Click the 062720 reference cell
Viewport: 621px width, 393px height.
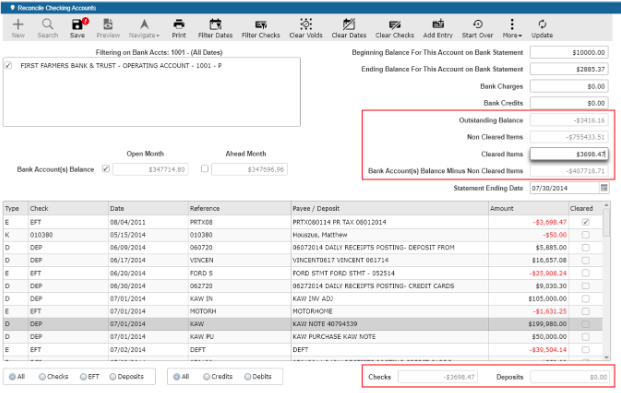[x=239, y=286]
